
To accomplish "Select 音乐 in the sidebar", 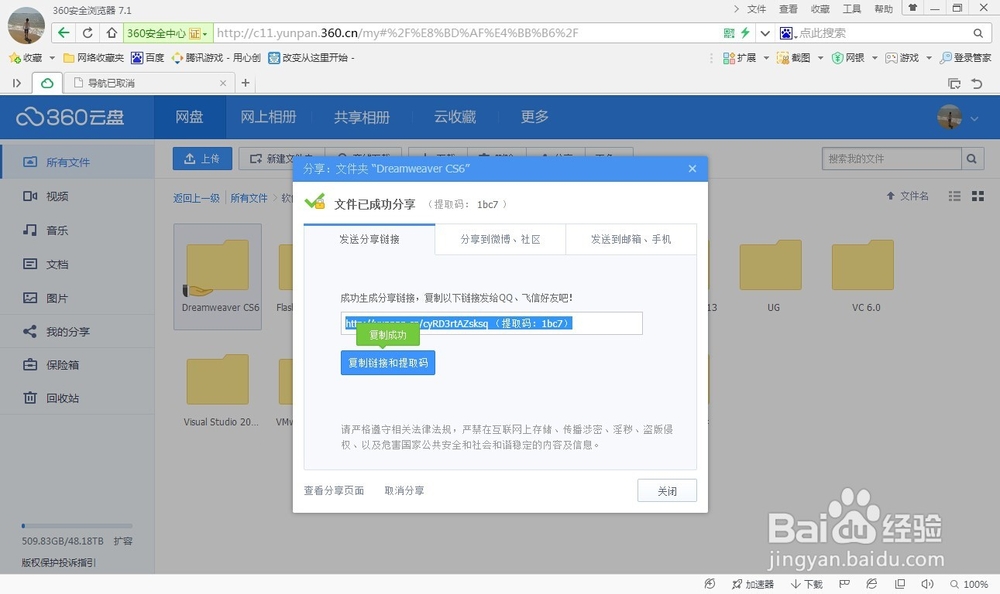I will pos(78,230).
